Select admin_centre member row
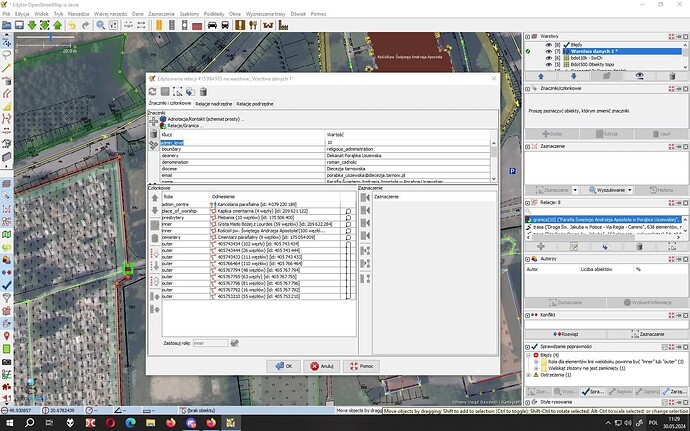Screen dimensions: 690x431 coord(257,205)
